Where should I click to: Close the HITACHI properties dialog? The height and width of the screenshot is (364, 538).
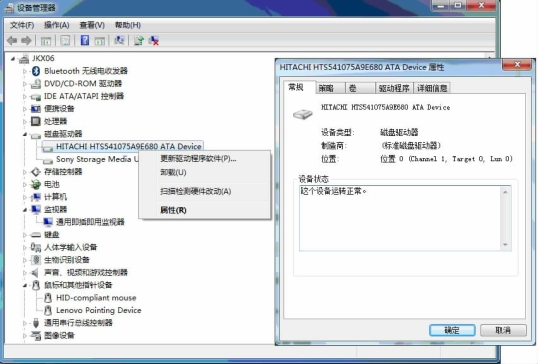tap(517, 64)
